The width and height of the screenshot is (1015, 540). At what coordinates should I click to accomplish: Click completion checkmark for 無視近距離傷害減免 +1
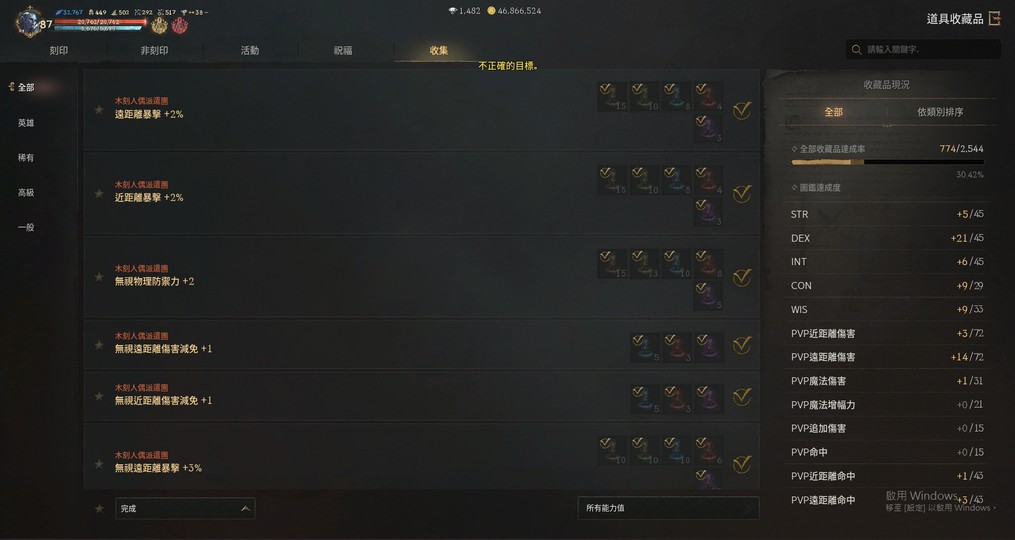coord(742,396)
